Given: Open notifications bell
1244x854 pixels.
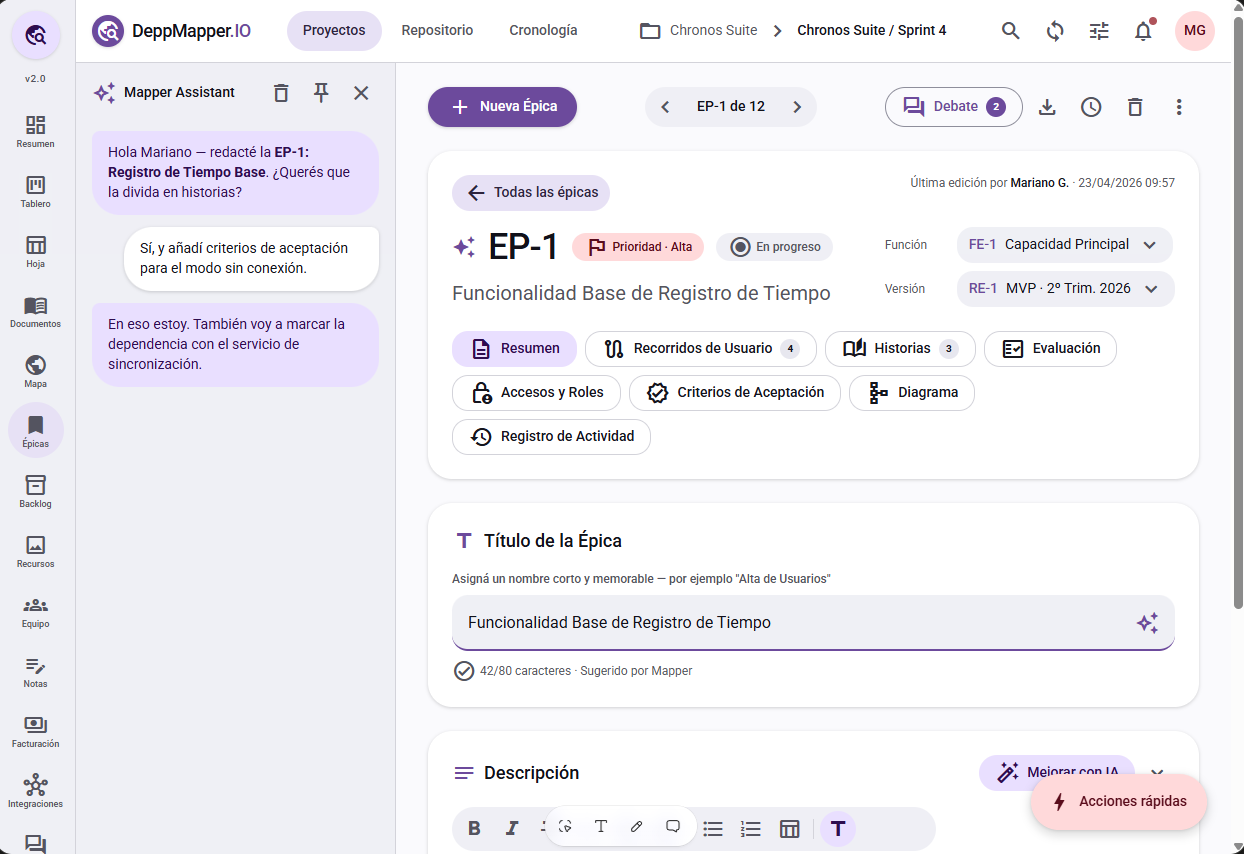Looking at the screenshot, I should coord(1143,31).
